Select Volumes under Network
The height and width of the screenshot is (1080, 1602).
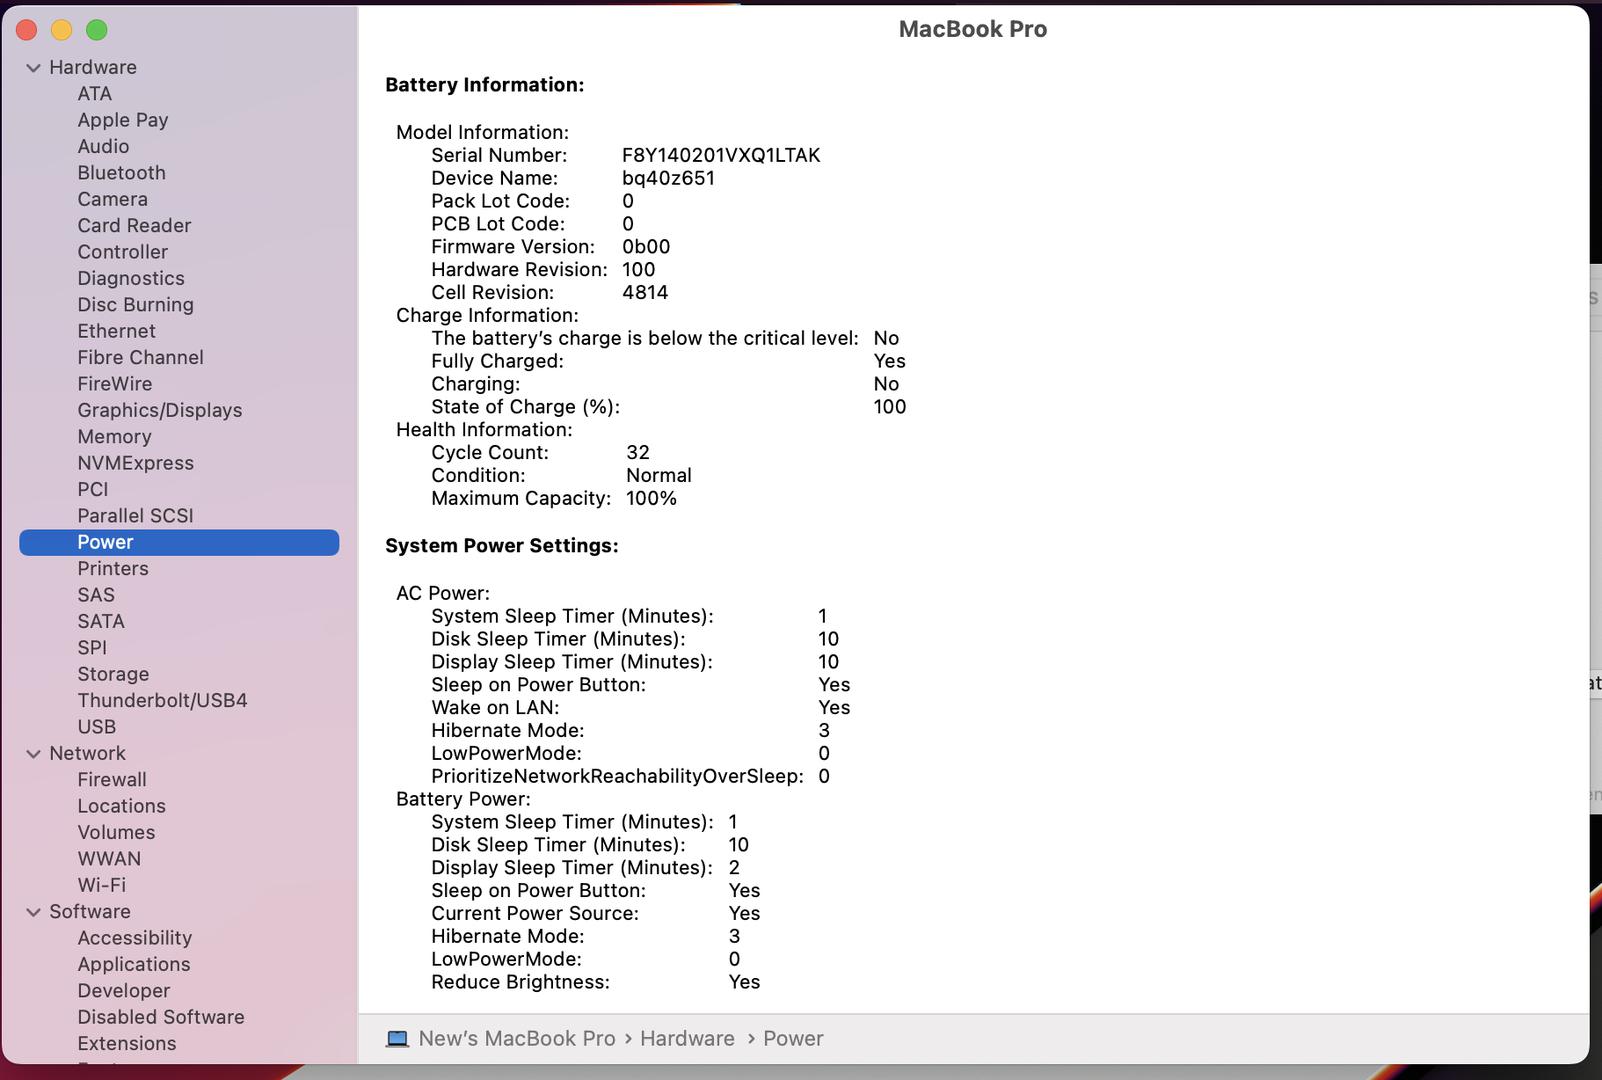117,833
